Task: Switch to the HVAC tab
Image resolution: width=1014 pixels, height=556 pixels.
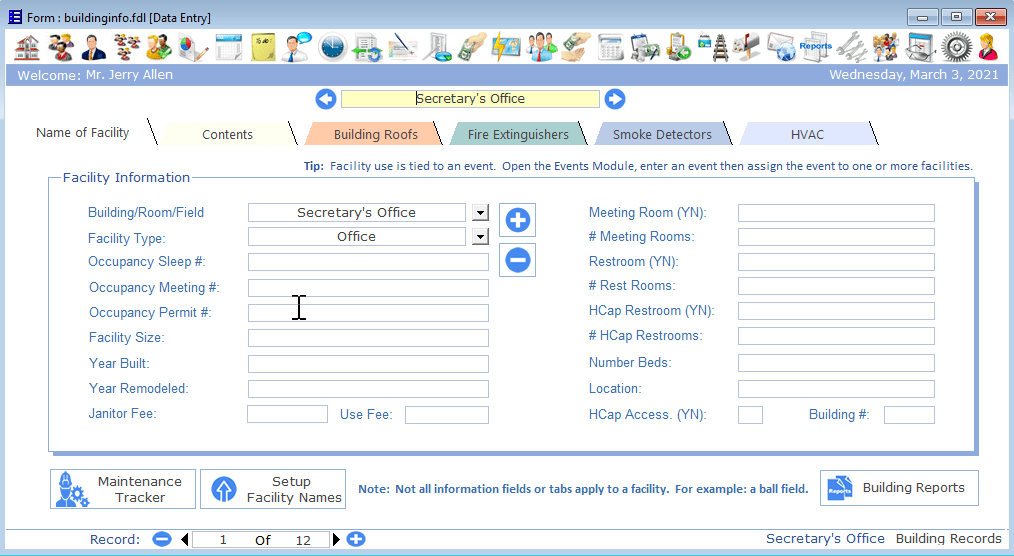Action: pos(807,134)
